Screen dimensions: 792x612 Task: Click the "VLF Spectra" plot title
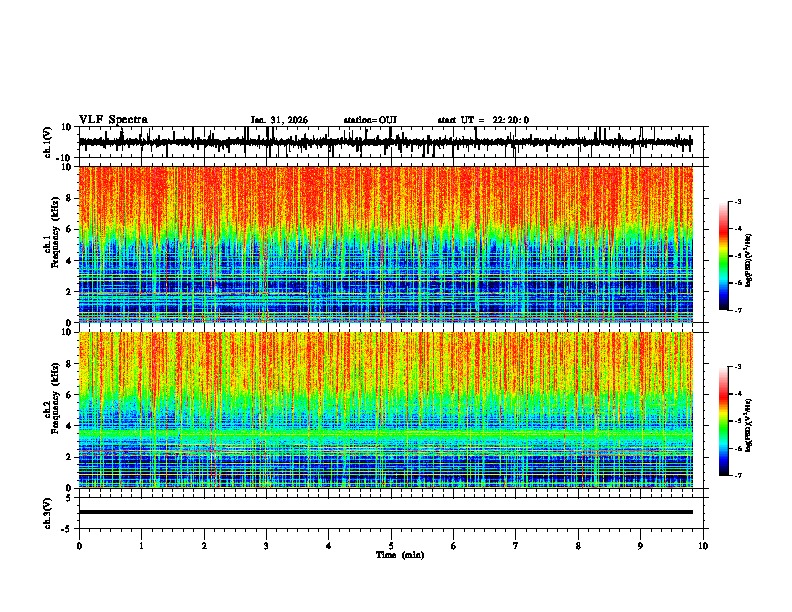tap(113, 120)
